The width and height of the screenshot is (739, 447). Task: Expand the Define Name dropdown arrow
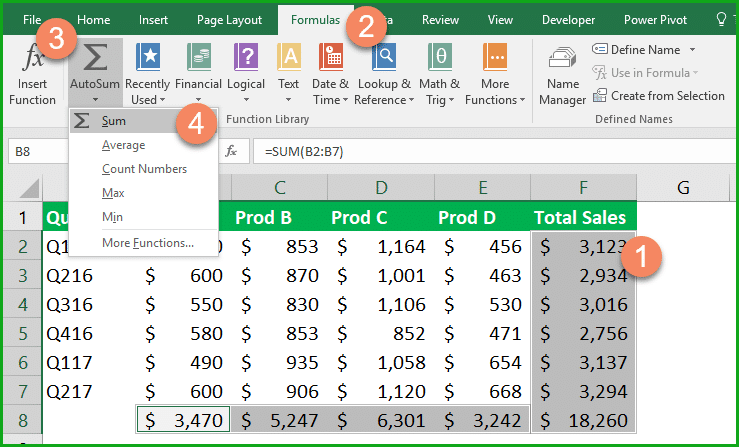tap(692, 50)
